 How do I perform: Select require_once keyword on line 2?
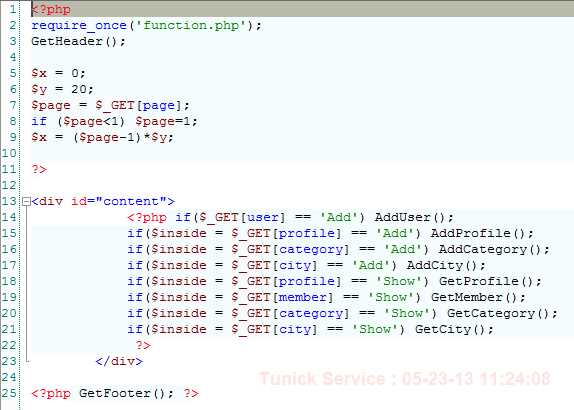[x=79, y=26]
